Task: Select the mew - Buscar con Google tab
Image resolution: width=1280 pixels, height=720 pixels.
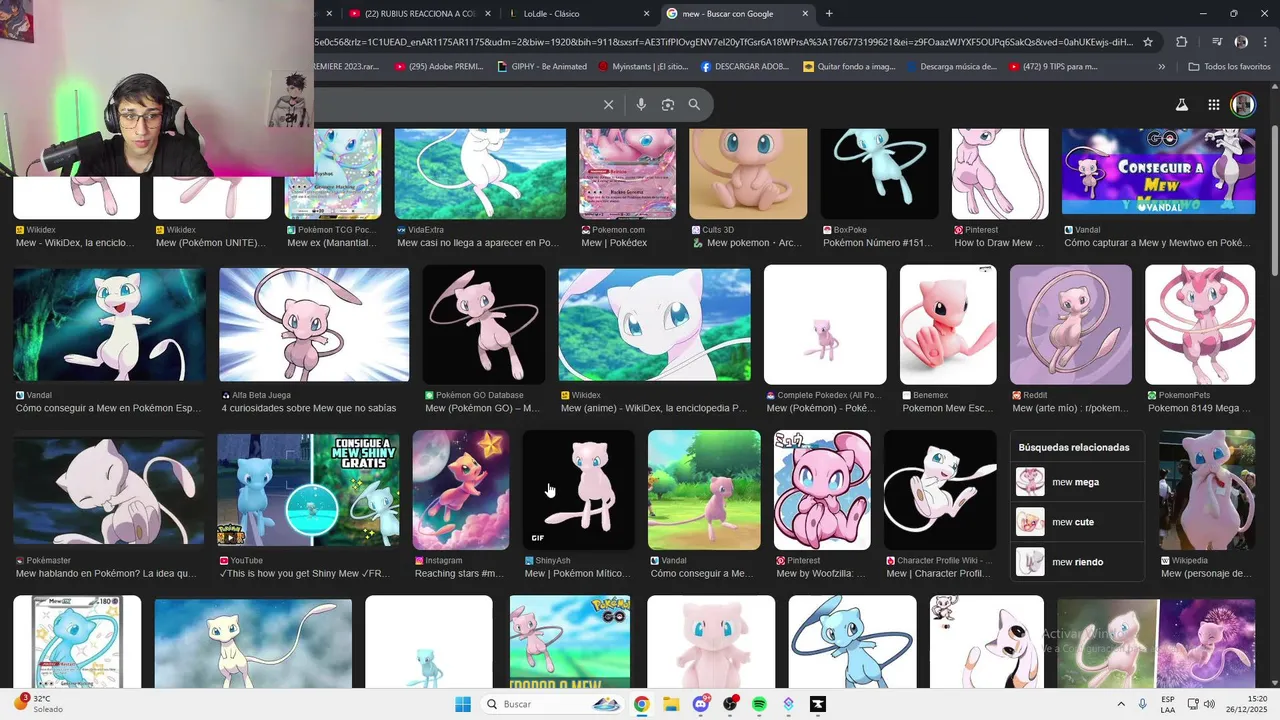Action: tap(737, 14)
